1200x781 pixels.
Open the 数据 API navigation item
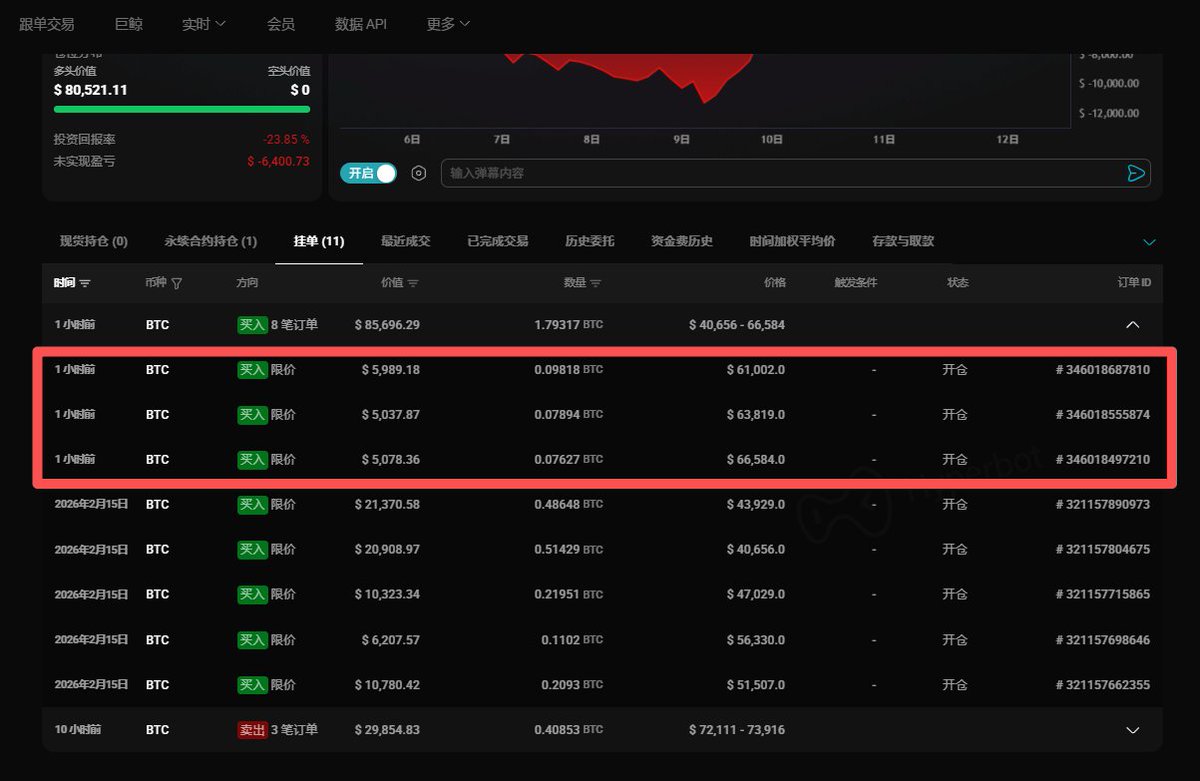click(x=361, y=24)
